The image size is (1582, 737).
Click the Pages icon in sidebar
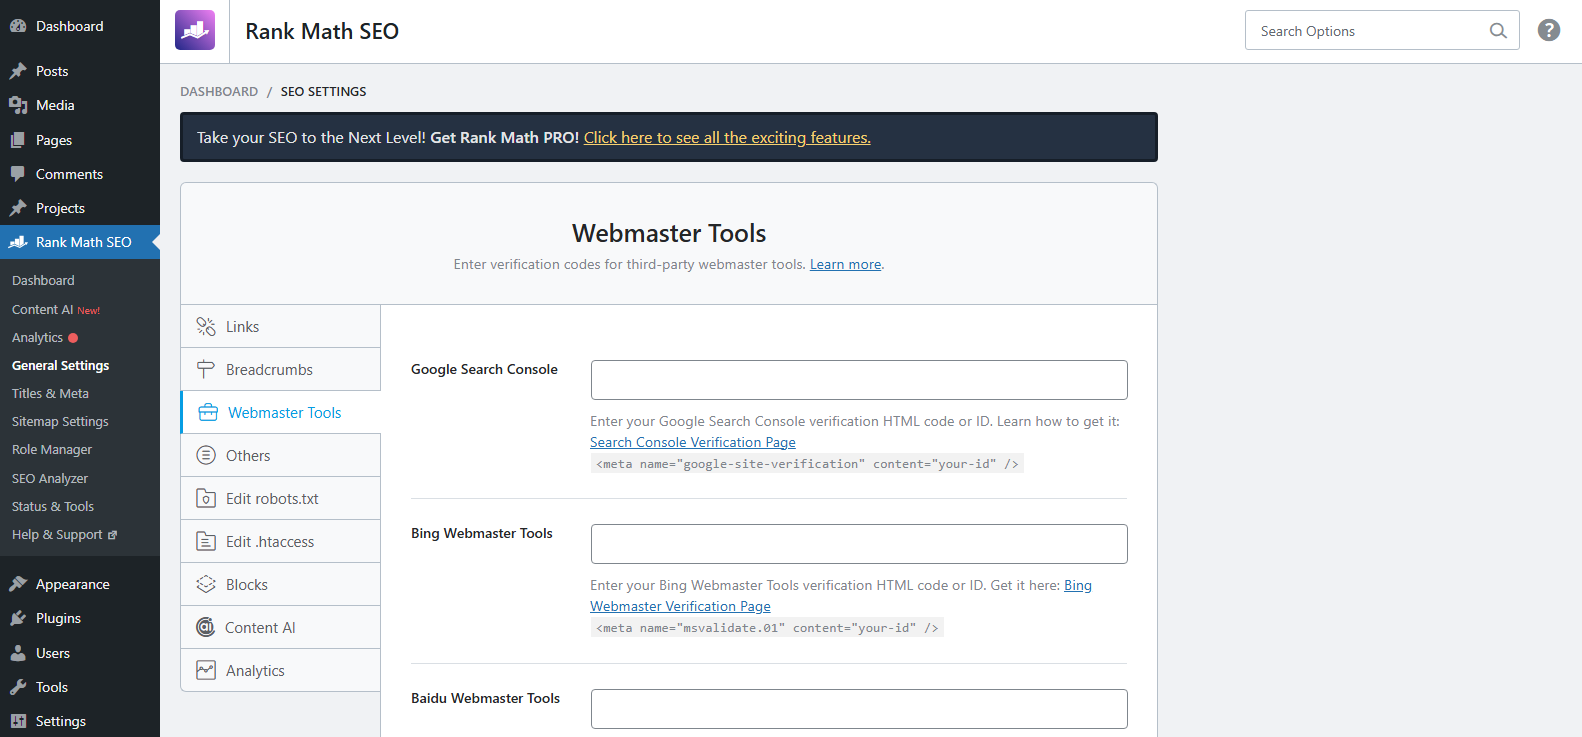point(18,140)
